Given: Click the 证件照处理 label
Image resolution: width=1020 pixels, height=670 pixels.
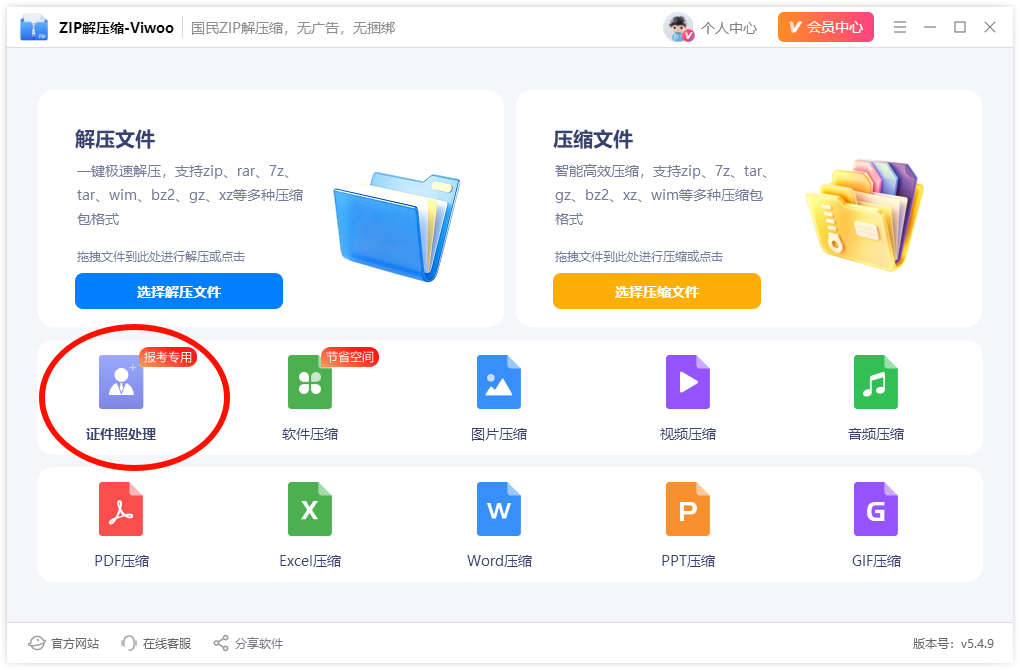Looking at the screenshot, I should [121, 434].
